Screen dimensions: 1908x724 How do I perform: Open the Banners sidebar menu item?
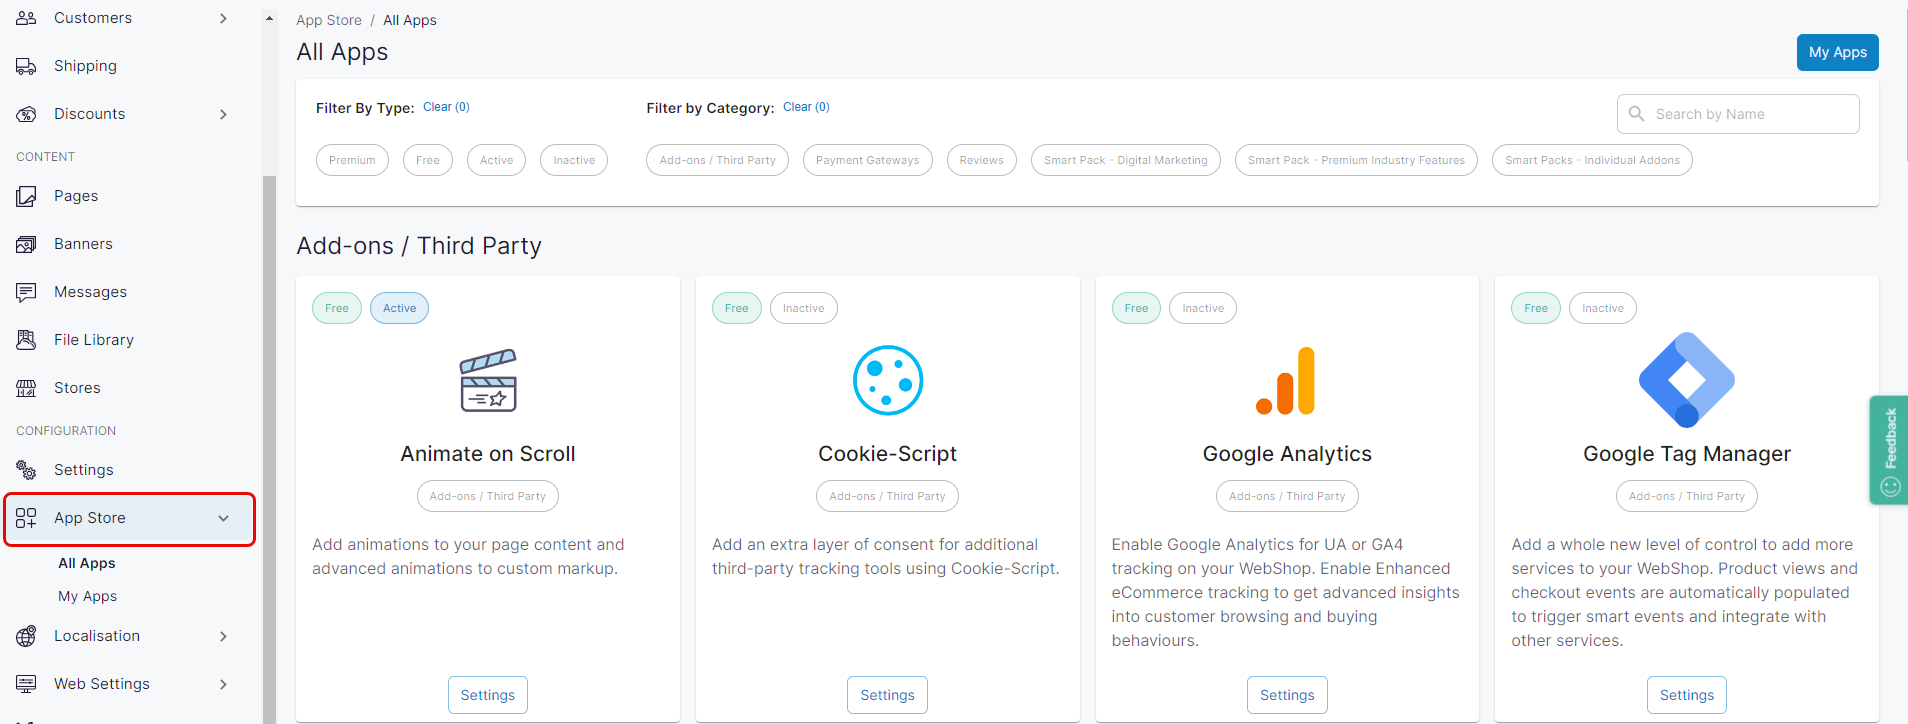[83, 244]
